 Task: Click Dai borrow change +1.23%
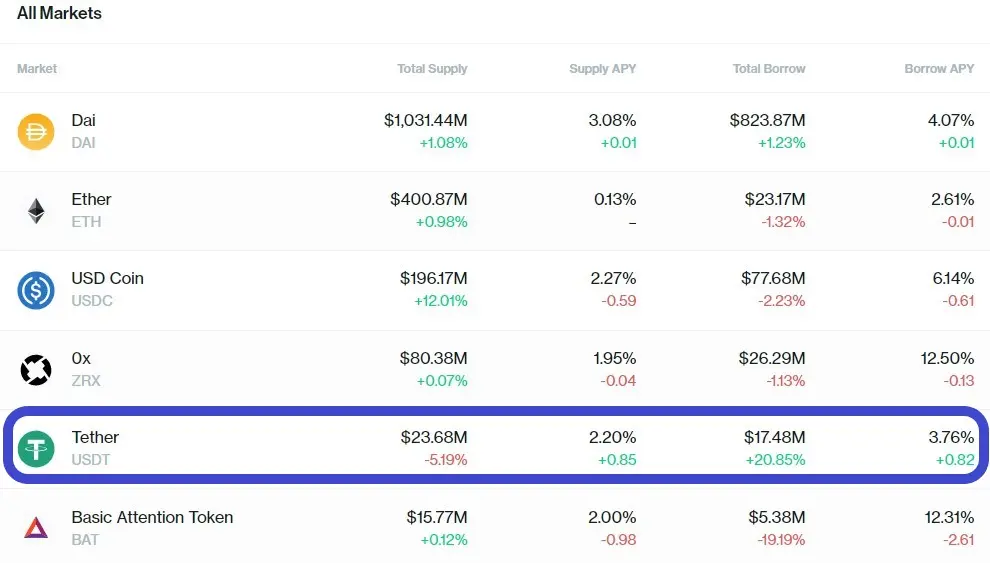pyautogui.click(x=782, y=143)
